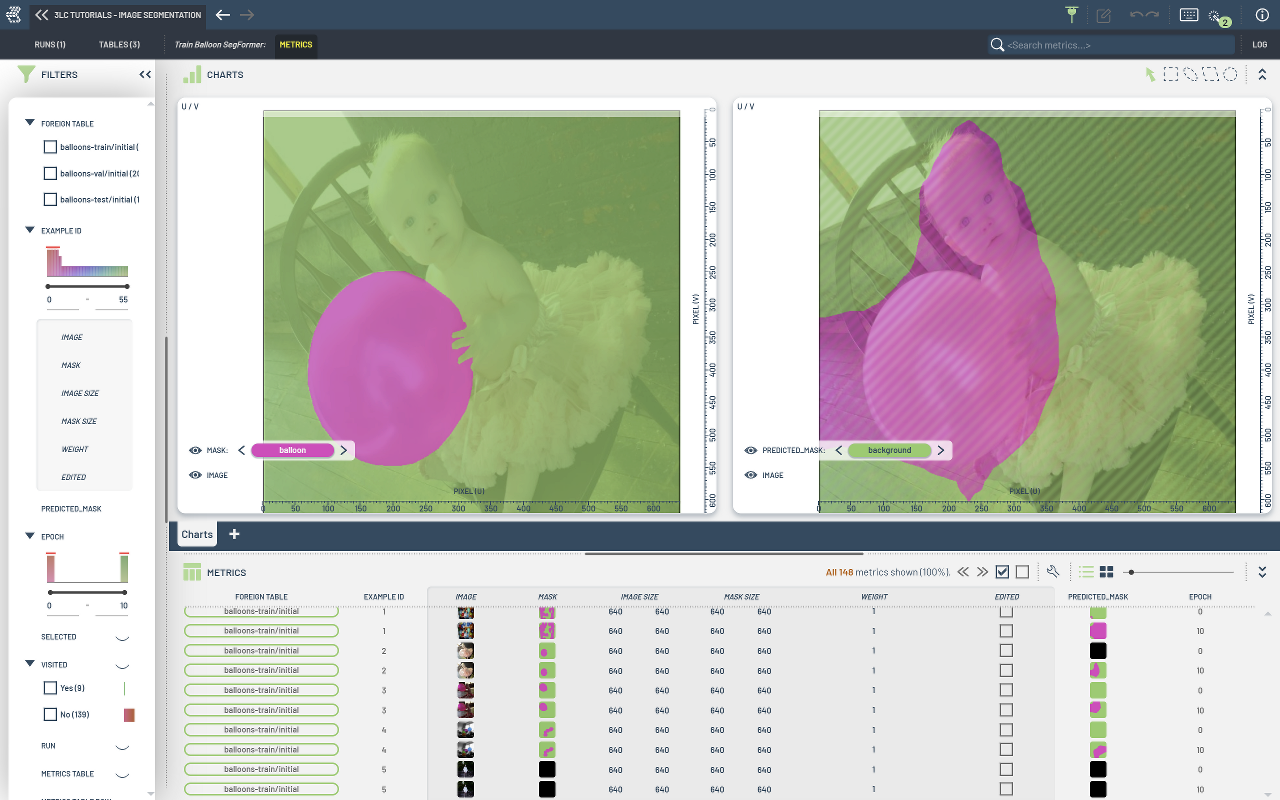Screen dimensions: 1280x800
Task: Collapse the Foreign Table filter section
Action: [x=29, y=123]
